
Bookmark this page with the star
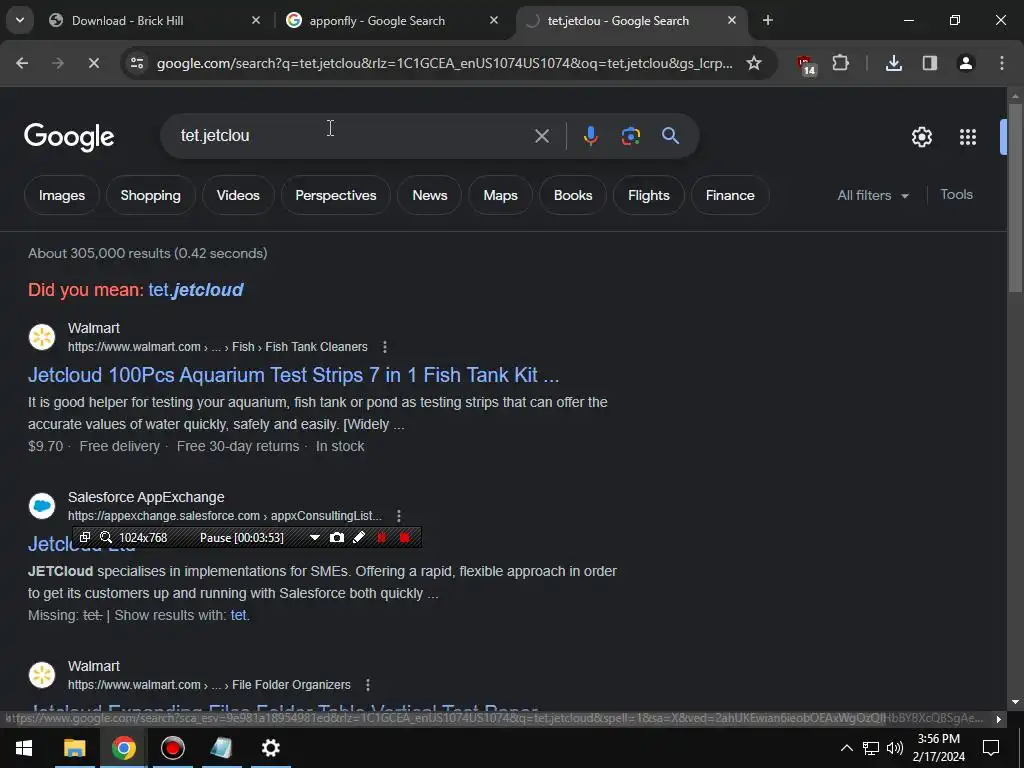coord(754,63)
